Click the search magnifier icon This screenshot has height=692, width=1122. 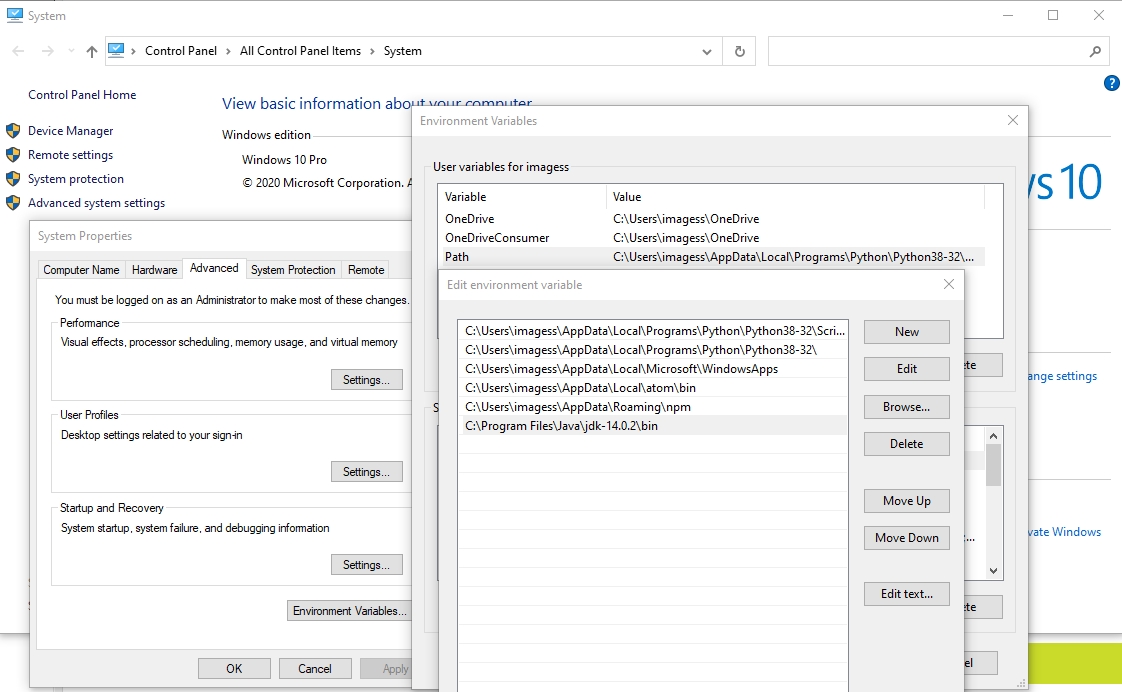coord(1095,52)
